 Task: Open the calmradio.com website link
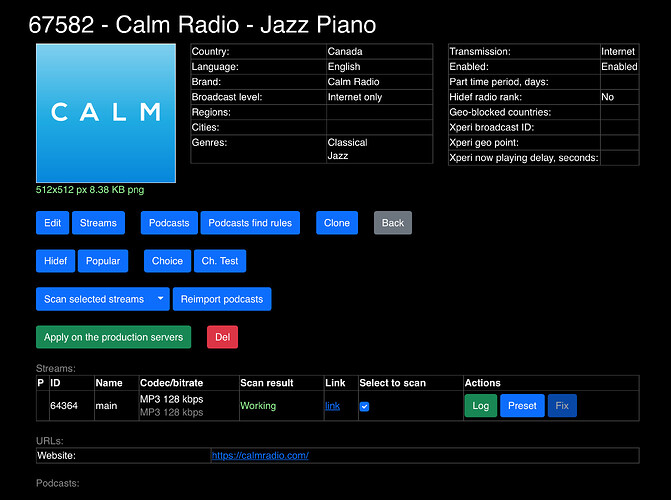[260, 455]
